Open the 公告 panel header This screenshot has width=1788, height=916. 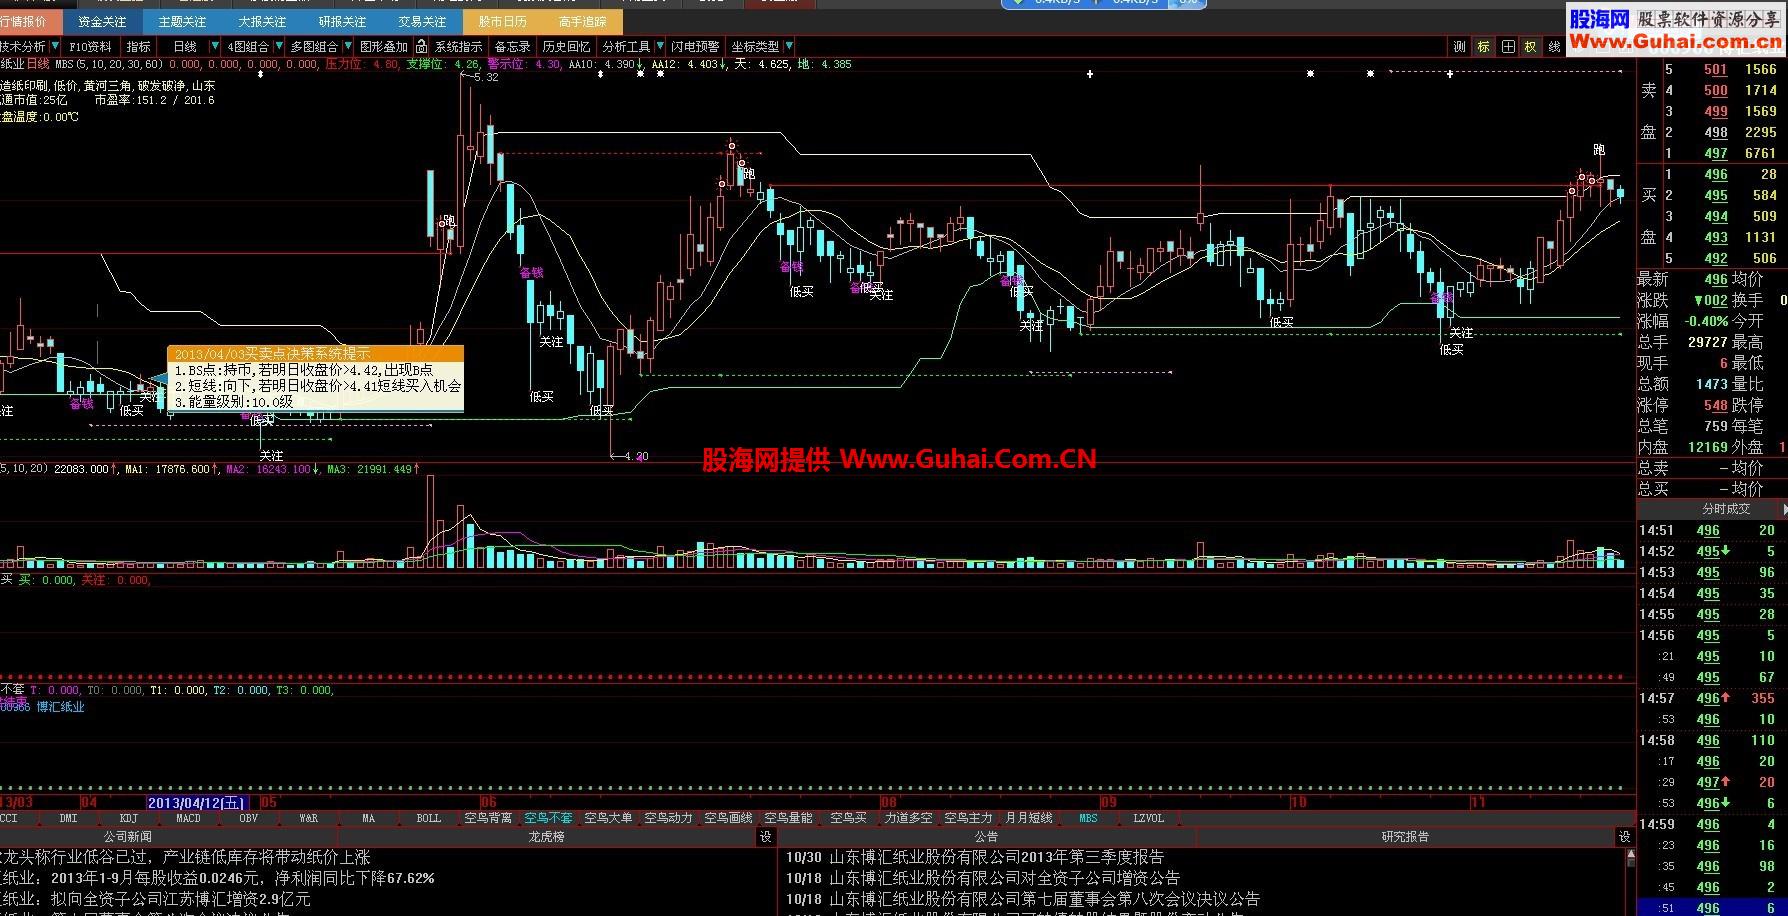[986, 837]
